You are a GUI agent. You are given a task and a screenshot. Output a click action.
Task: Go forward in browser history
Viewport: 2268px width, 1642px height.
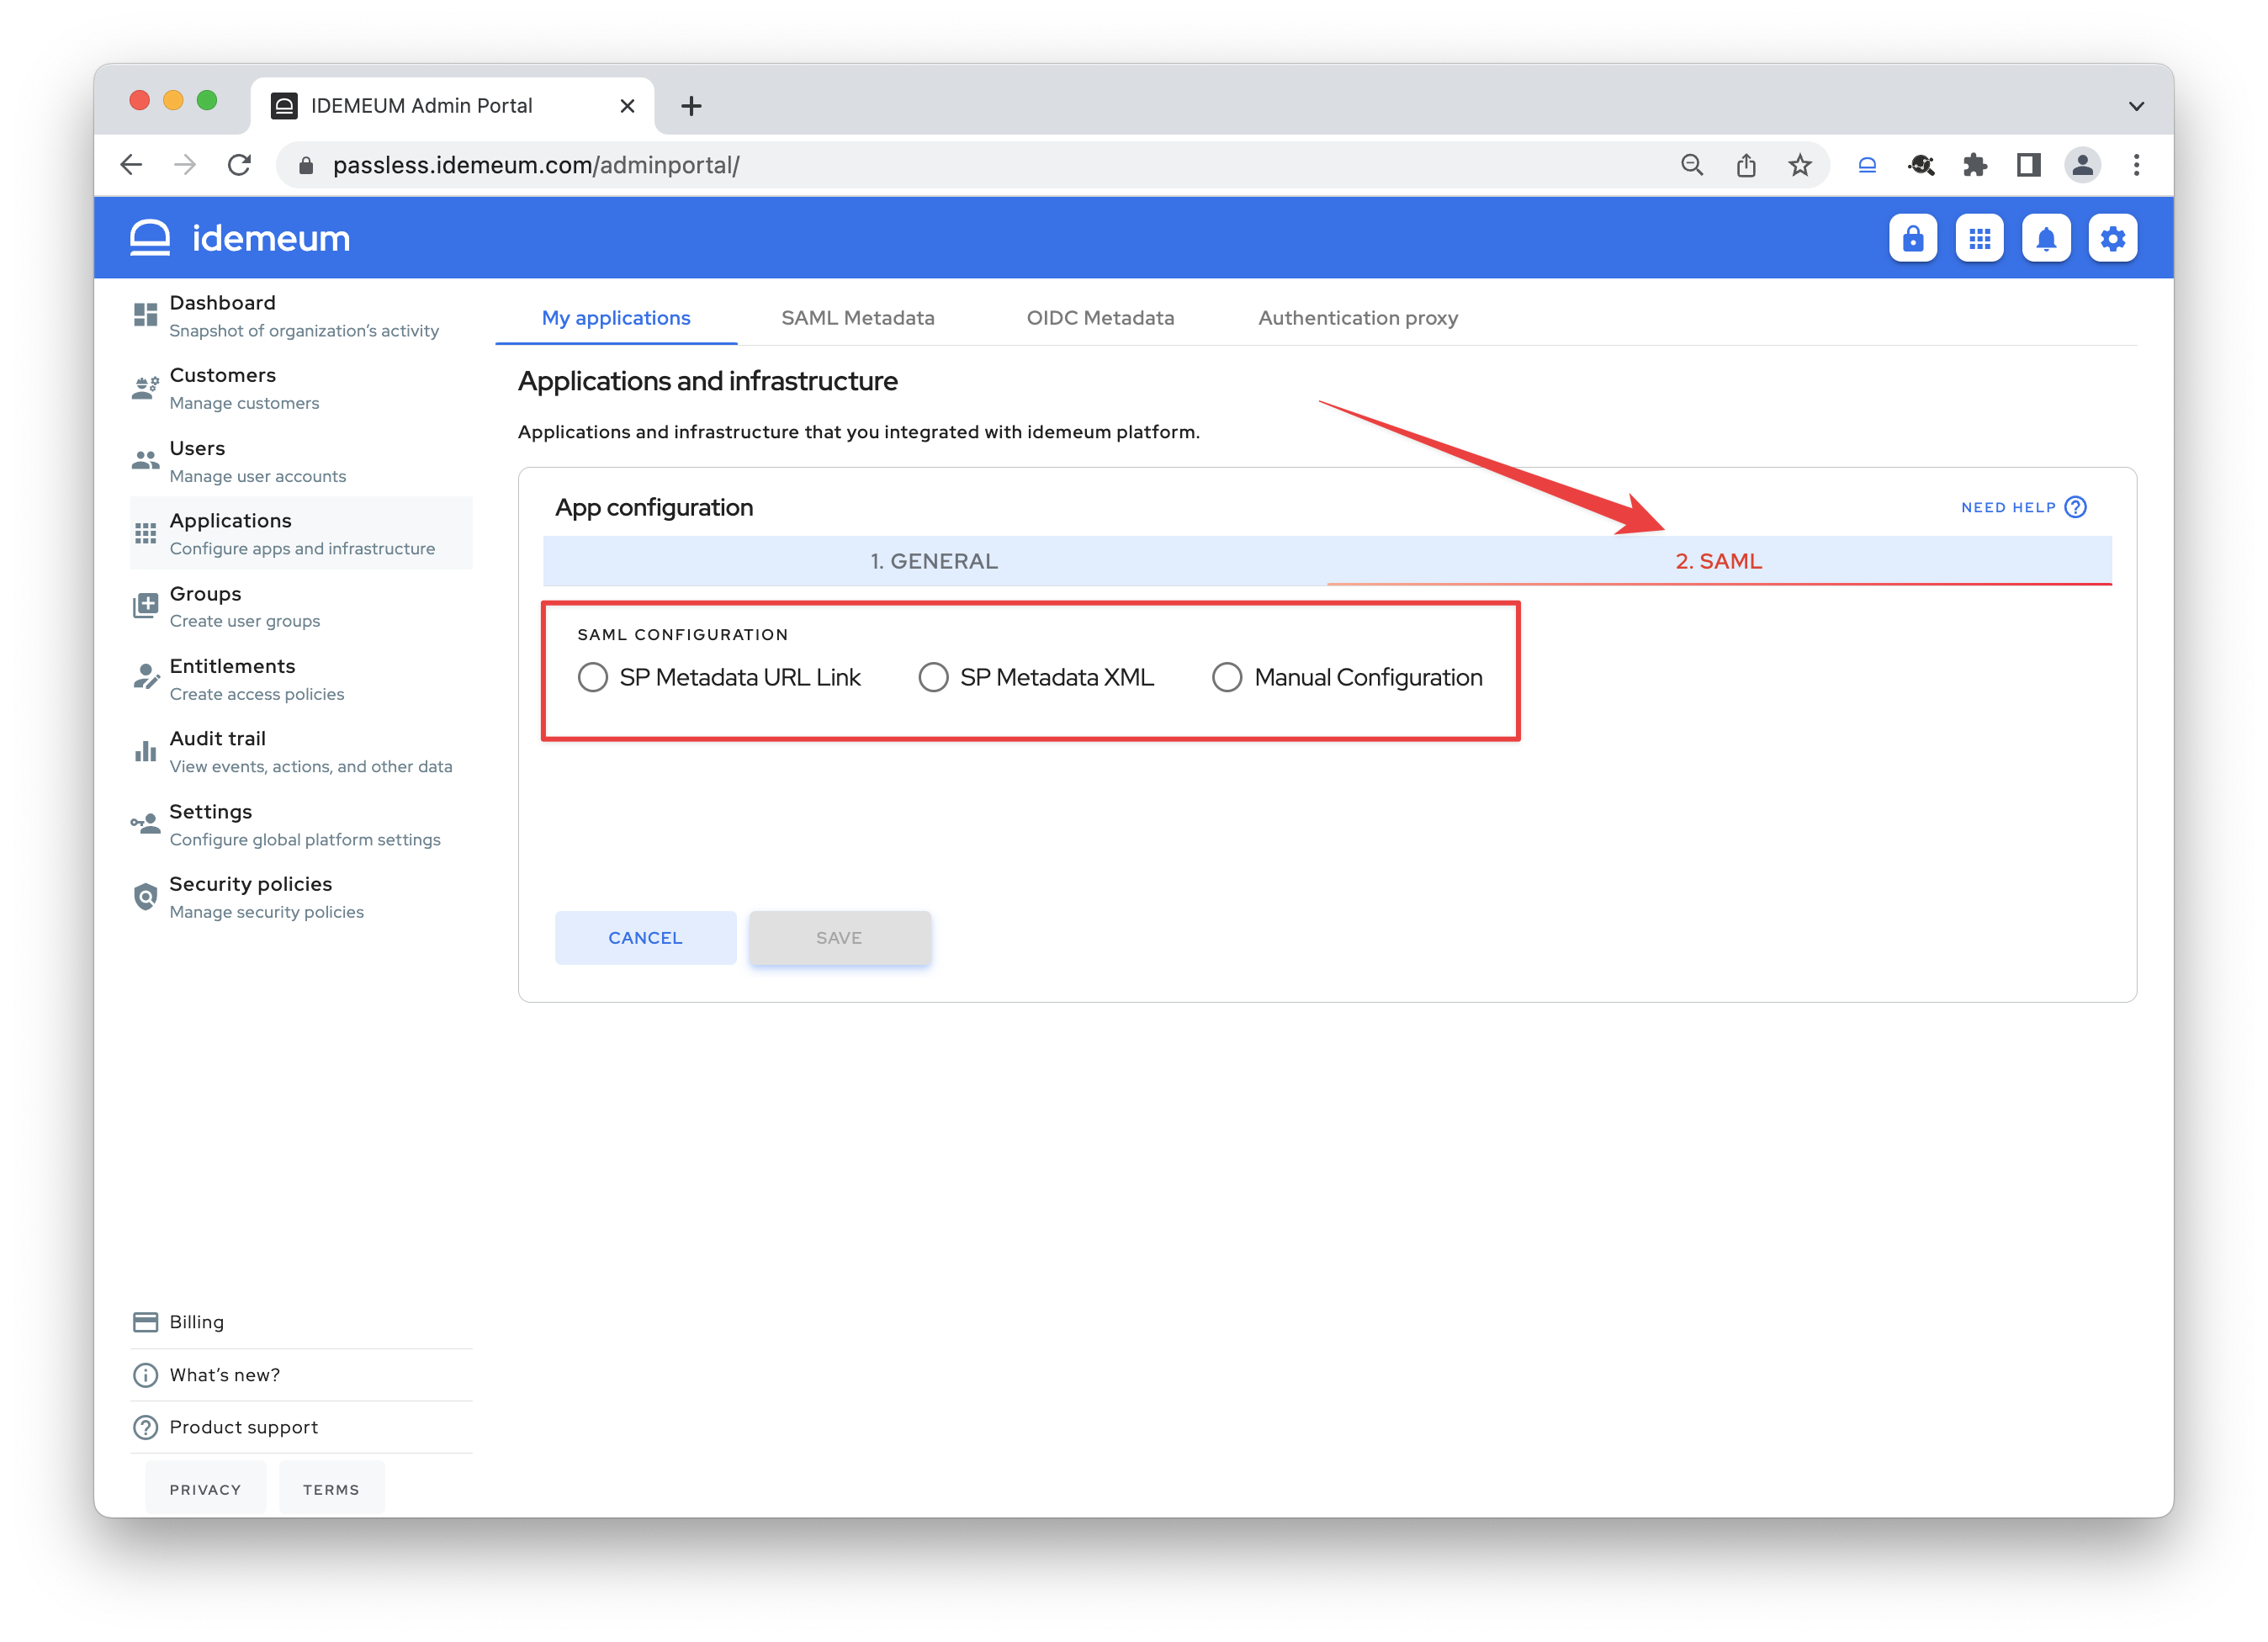point(185,165)
